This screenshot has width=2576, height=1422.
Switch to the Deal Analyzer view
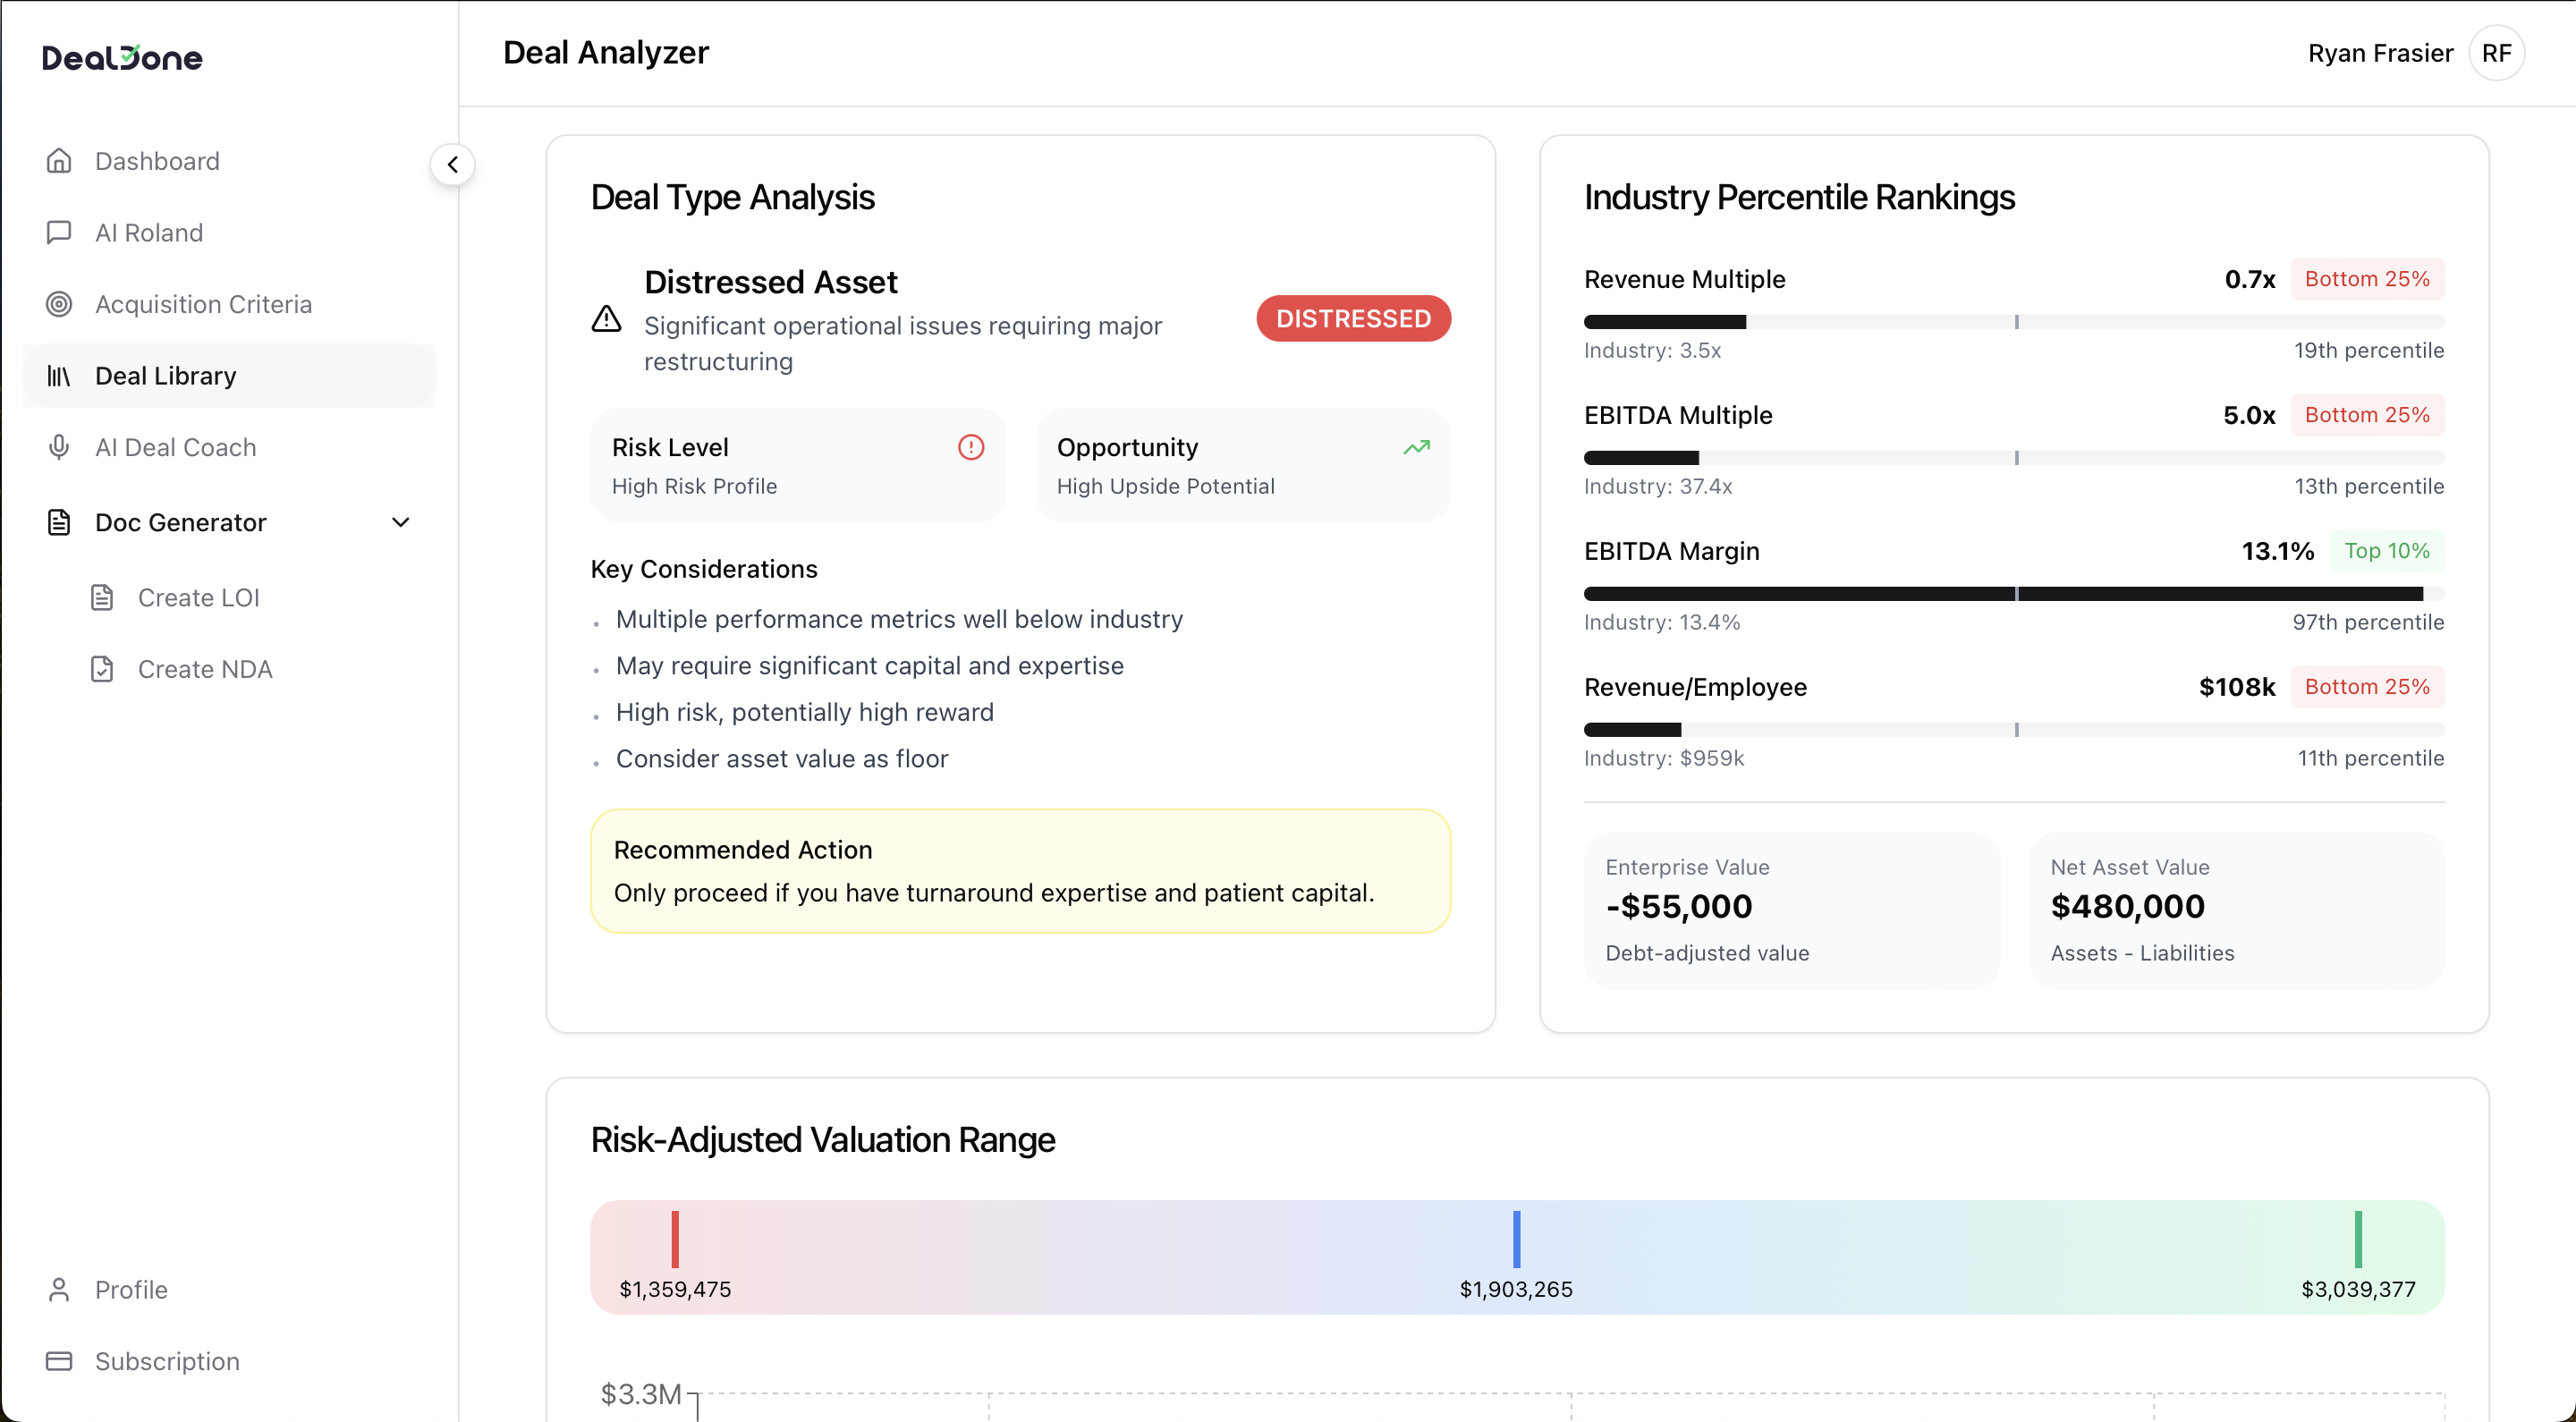[605, 52]
